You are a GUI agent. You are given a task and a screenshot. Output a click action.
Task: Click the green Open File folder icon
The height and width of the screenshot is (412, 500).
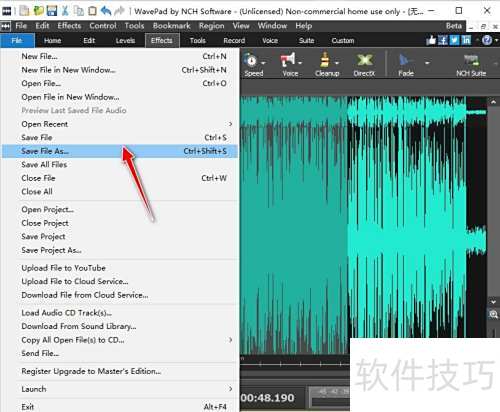39,11
